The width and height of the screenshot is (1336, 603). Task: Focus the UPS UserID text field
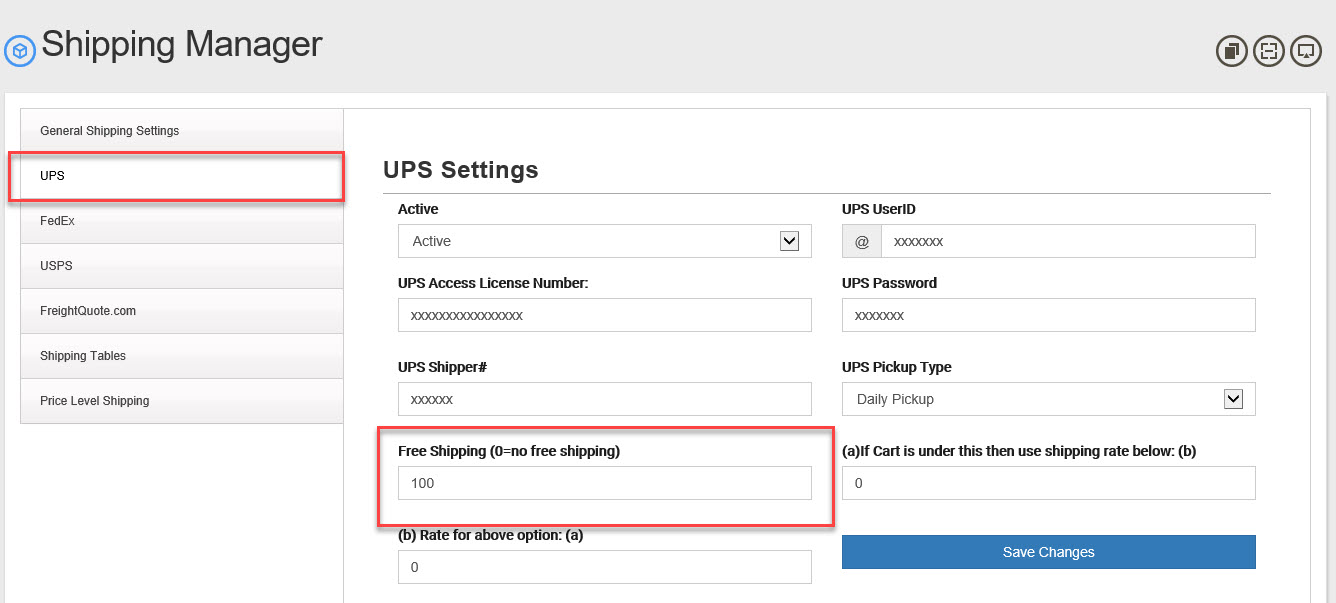pos(1067,241)
